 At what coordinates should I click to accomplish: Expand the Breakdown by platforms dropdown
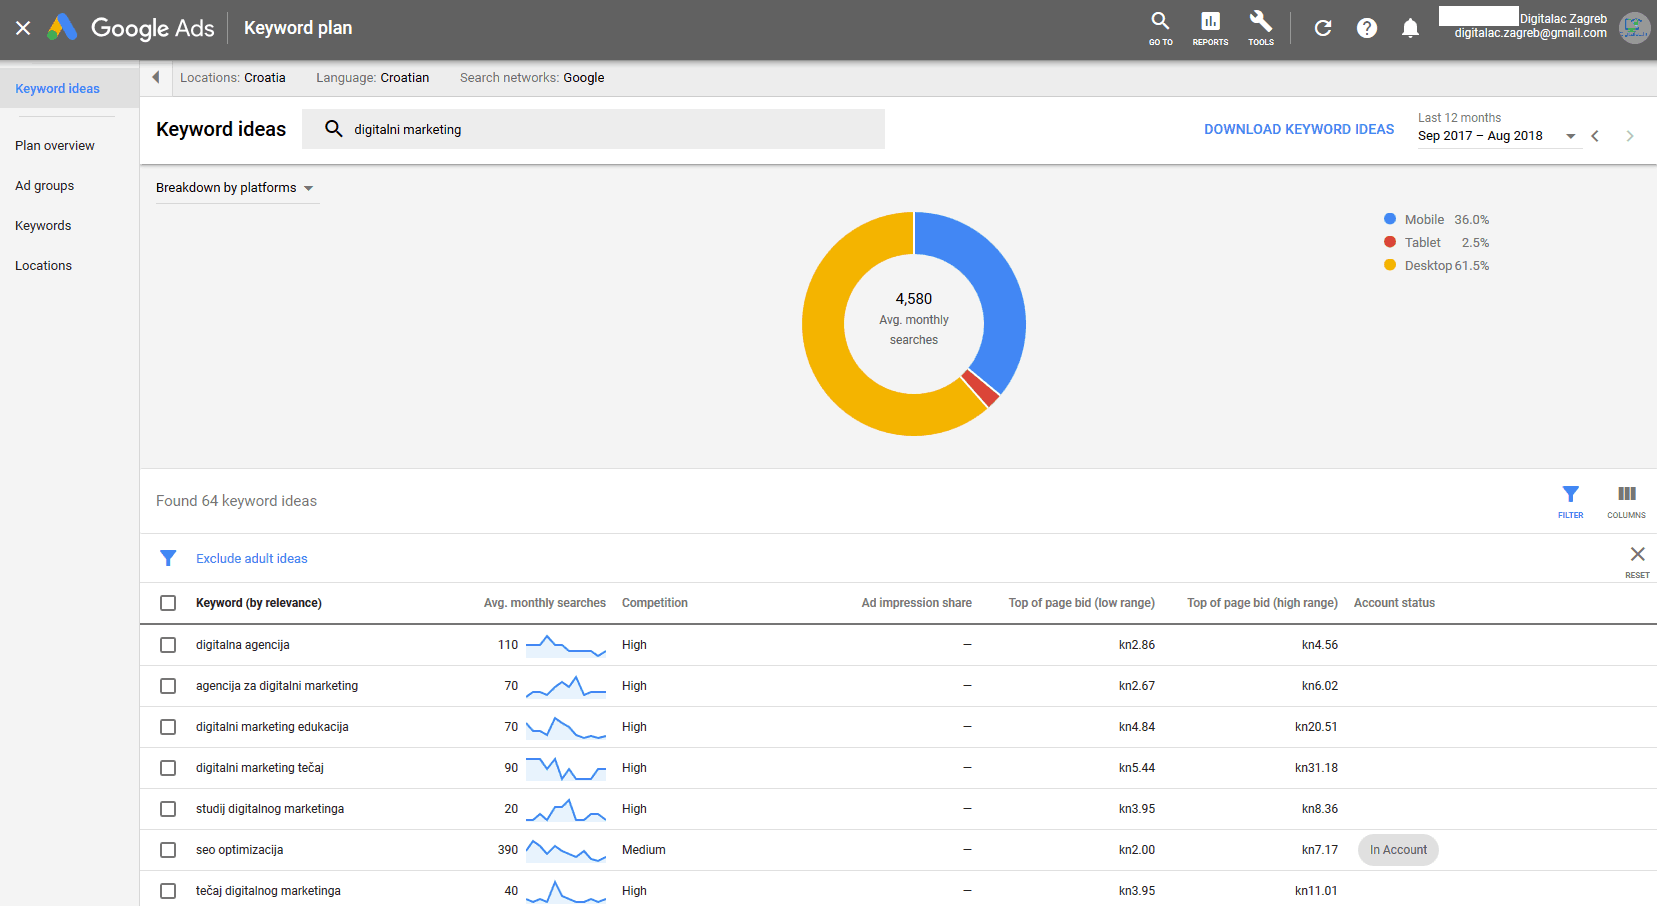pyautogui.click(x=235, y=188)
